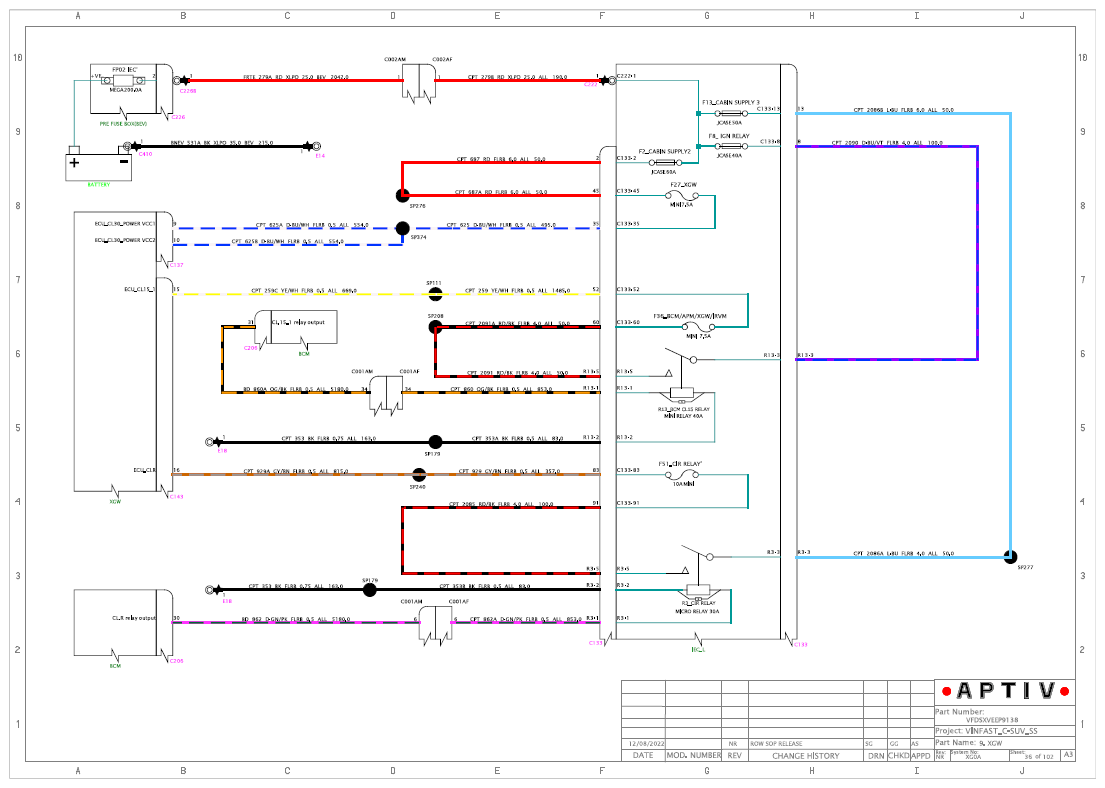The height and width of the screenshot is (788, 1105).
Task: Click the F51_CIR RELAY fuse symbol
Action: click(x=681, y=475)
